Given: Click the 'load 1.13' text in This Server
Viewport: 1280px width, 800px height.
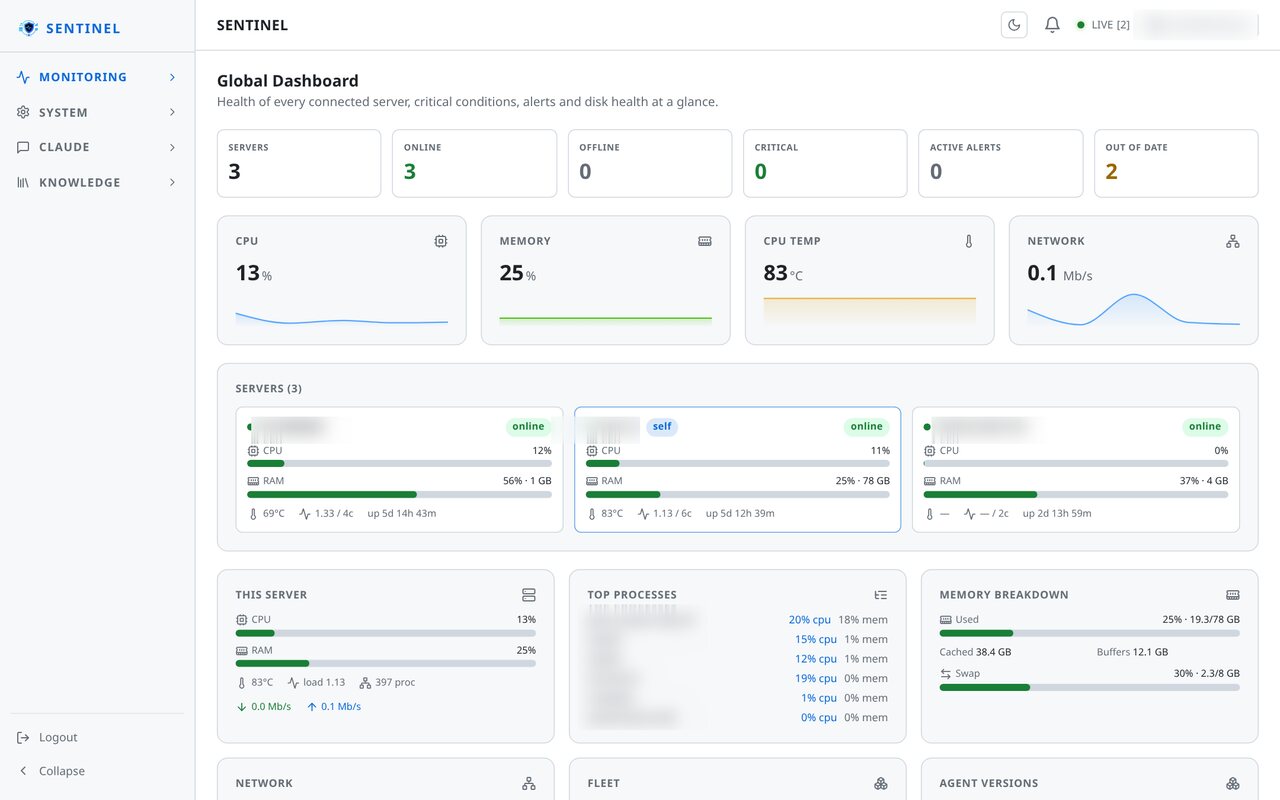Looking at the screenshot, I should (x=324, y=683).
